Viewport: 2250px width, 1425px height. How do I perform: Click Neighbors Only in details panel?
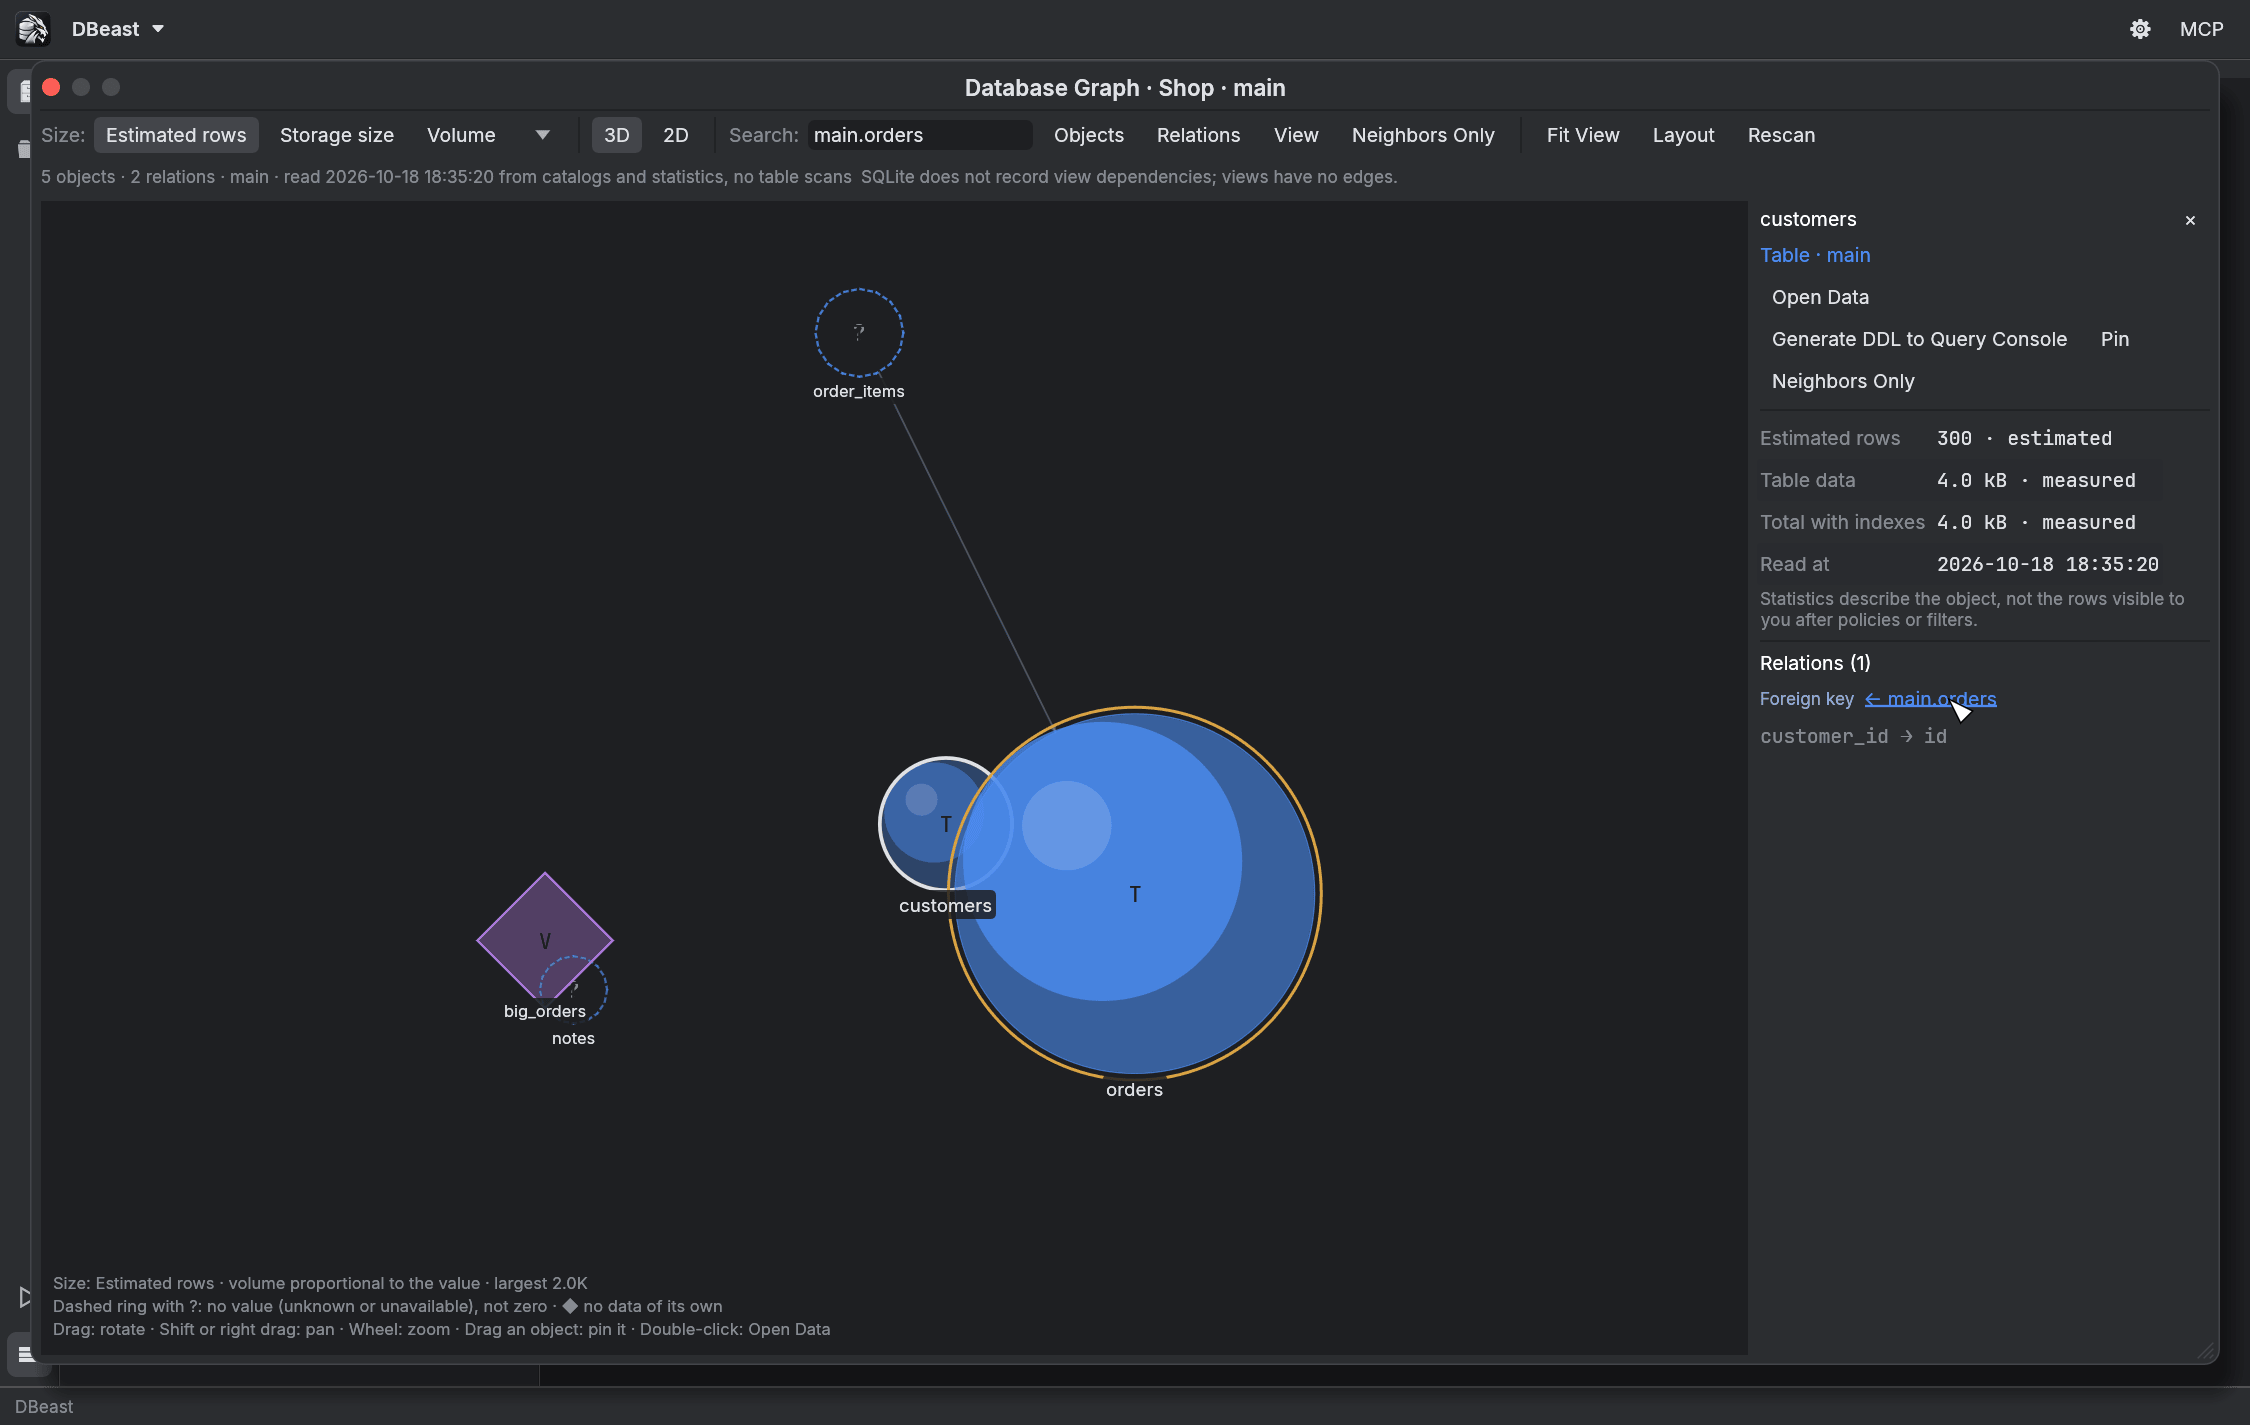click(1843, 381)
